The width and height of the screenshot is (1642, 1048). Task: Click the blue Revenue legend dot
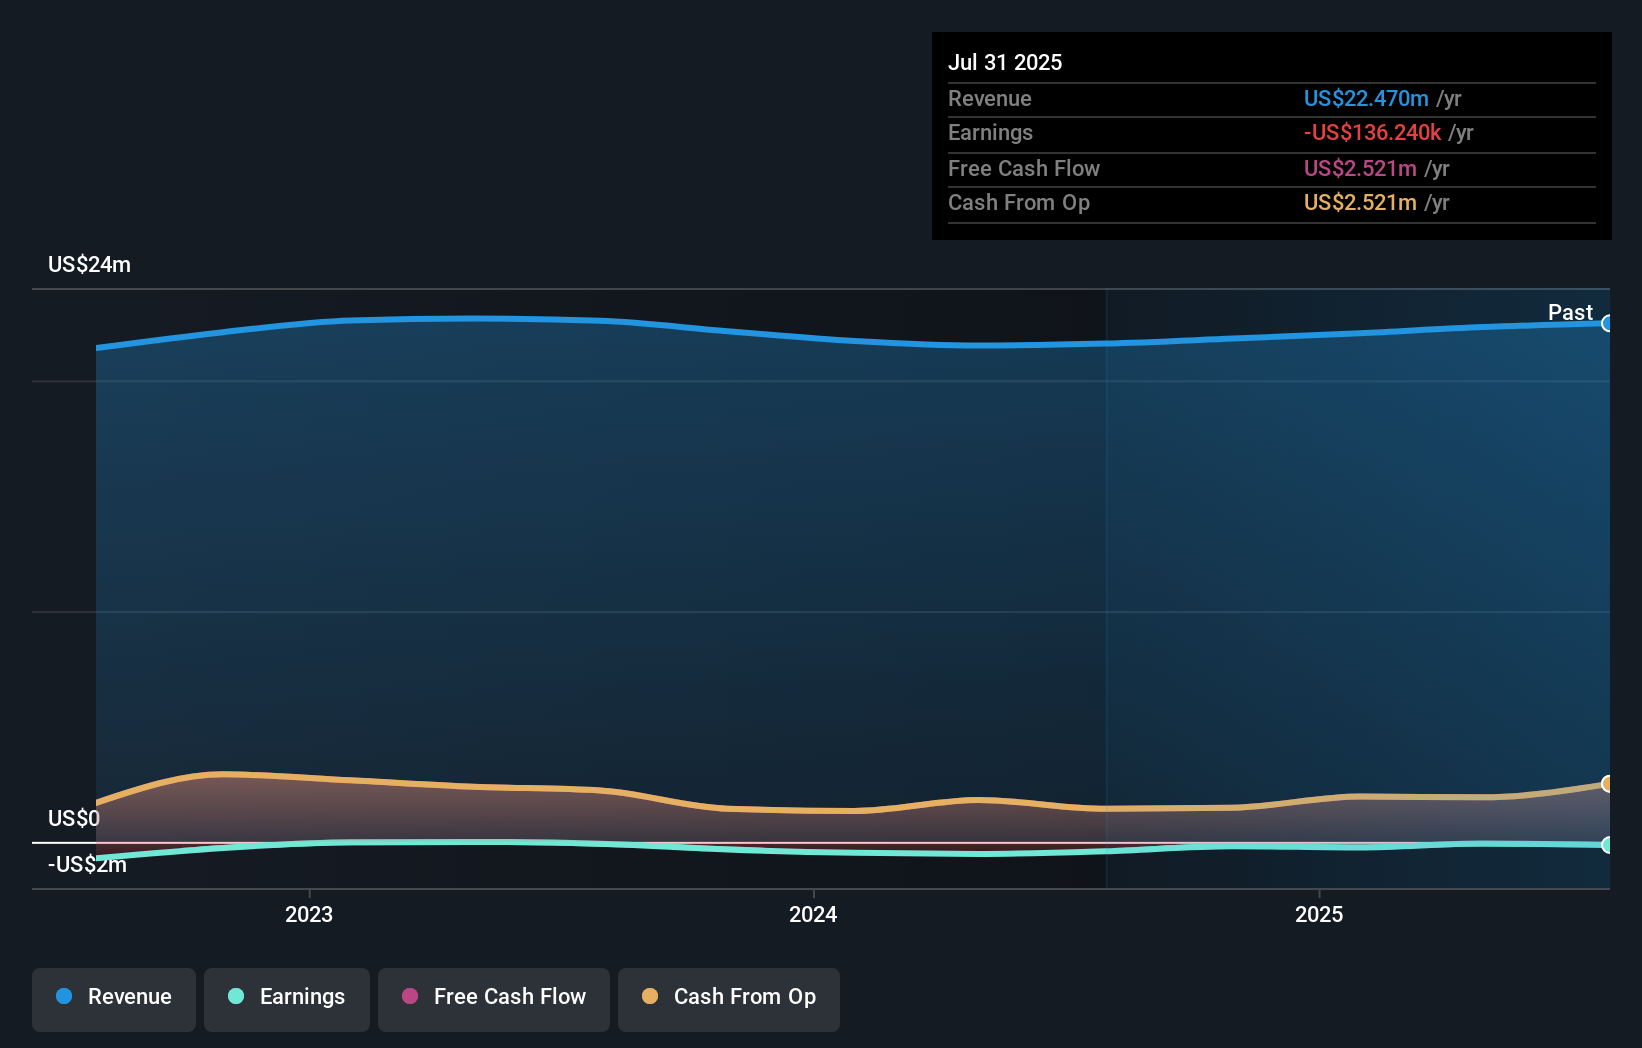64,996
